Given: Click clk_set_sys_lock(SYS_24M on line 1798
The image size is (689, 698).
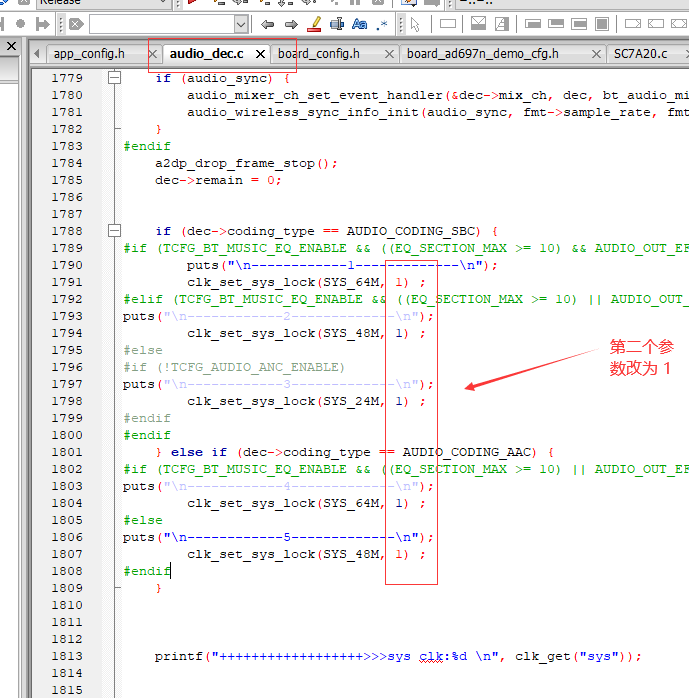Looking at the screenshot, I should [x=285, y=402].
